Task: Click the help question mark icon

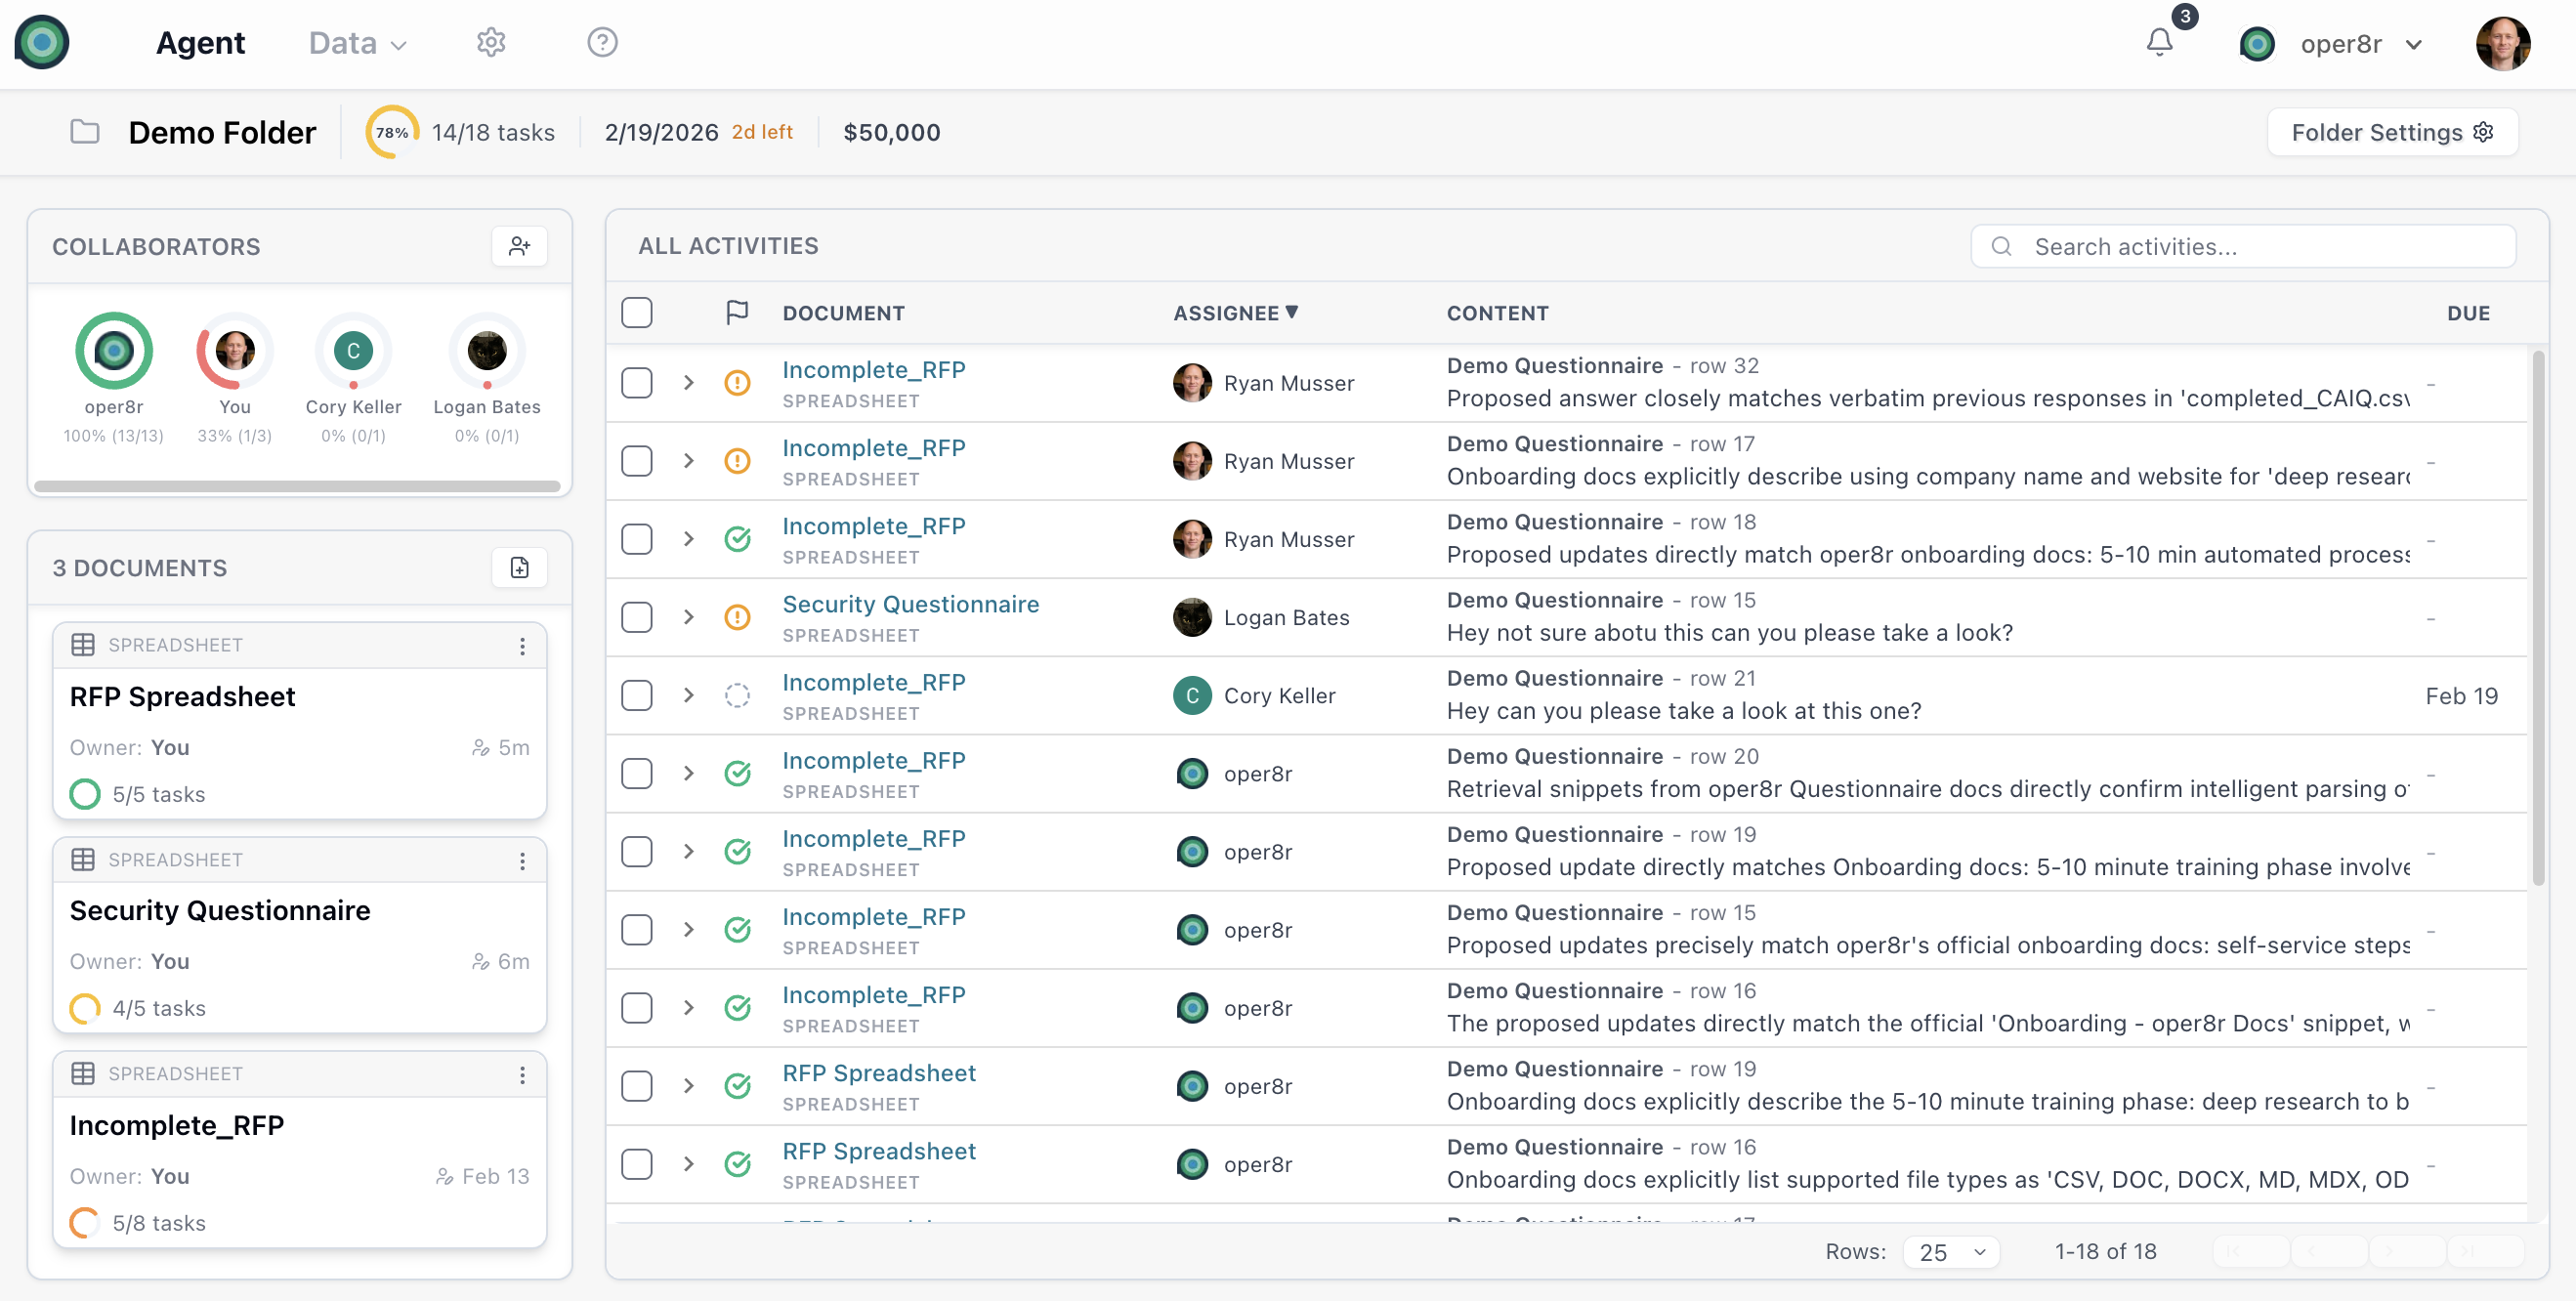Action: [x=602, y=42]
